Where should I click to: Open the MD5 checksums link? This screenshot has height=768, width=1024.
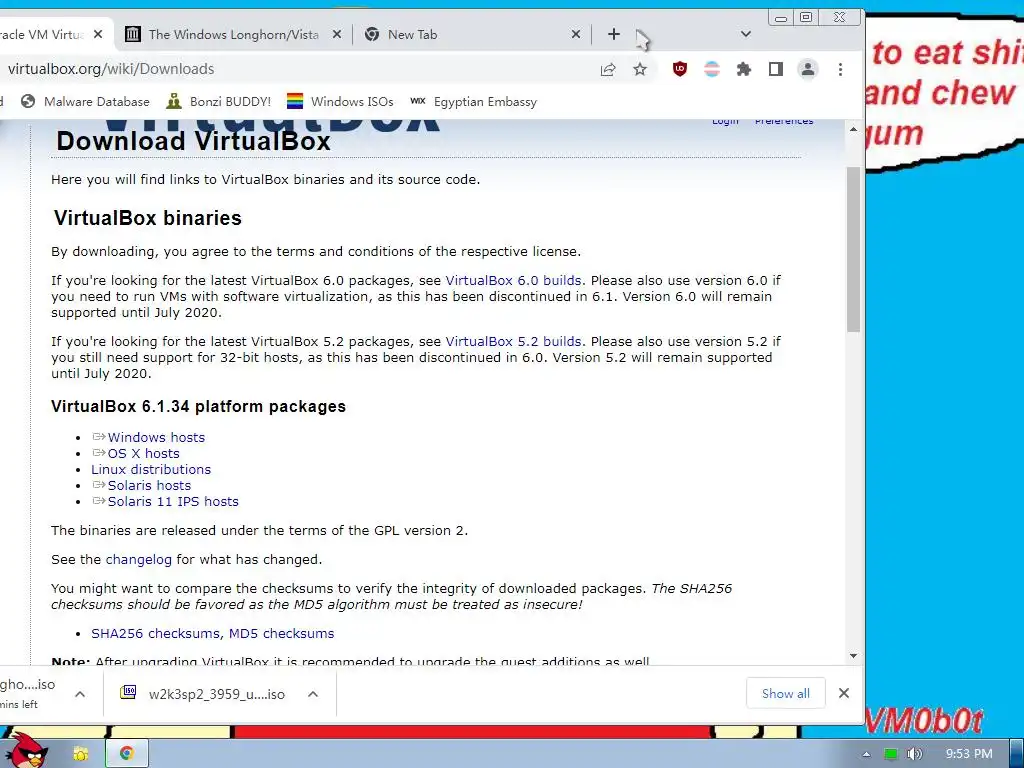coord(281,633)
